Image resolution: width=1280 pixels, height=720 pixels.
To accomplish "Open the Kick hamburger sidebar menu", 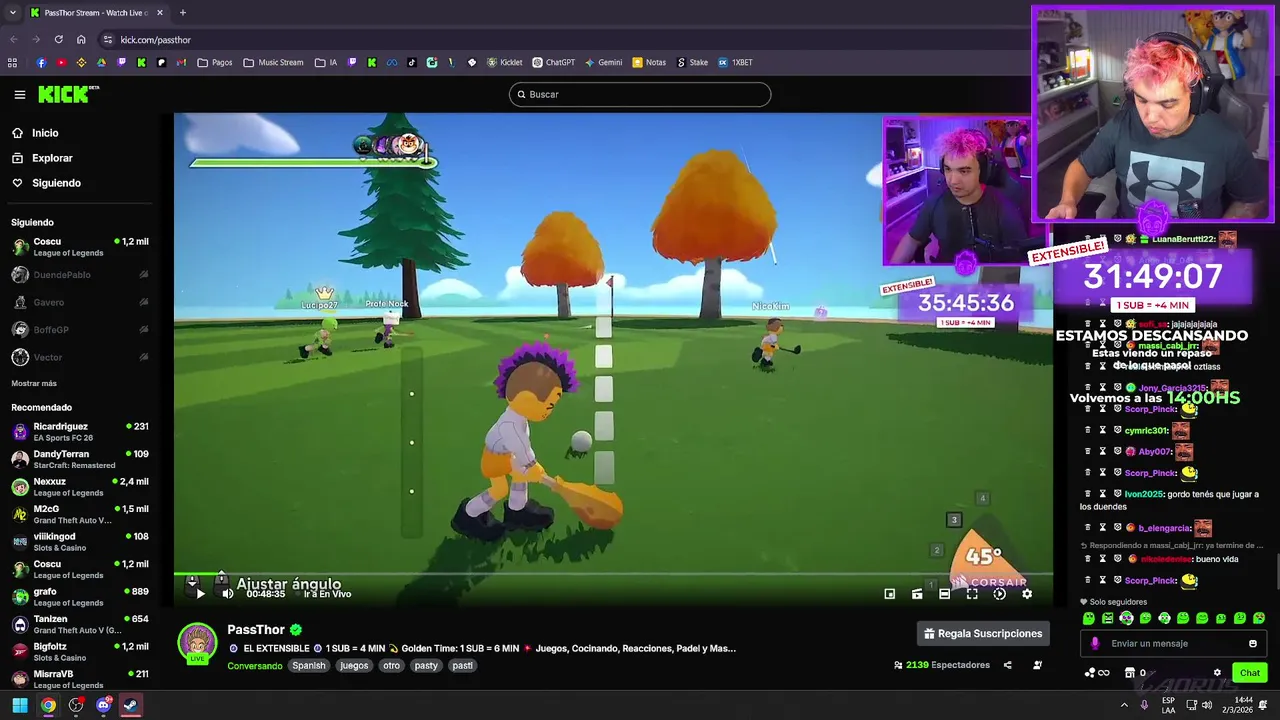I will pos(20,95).
